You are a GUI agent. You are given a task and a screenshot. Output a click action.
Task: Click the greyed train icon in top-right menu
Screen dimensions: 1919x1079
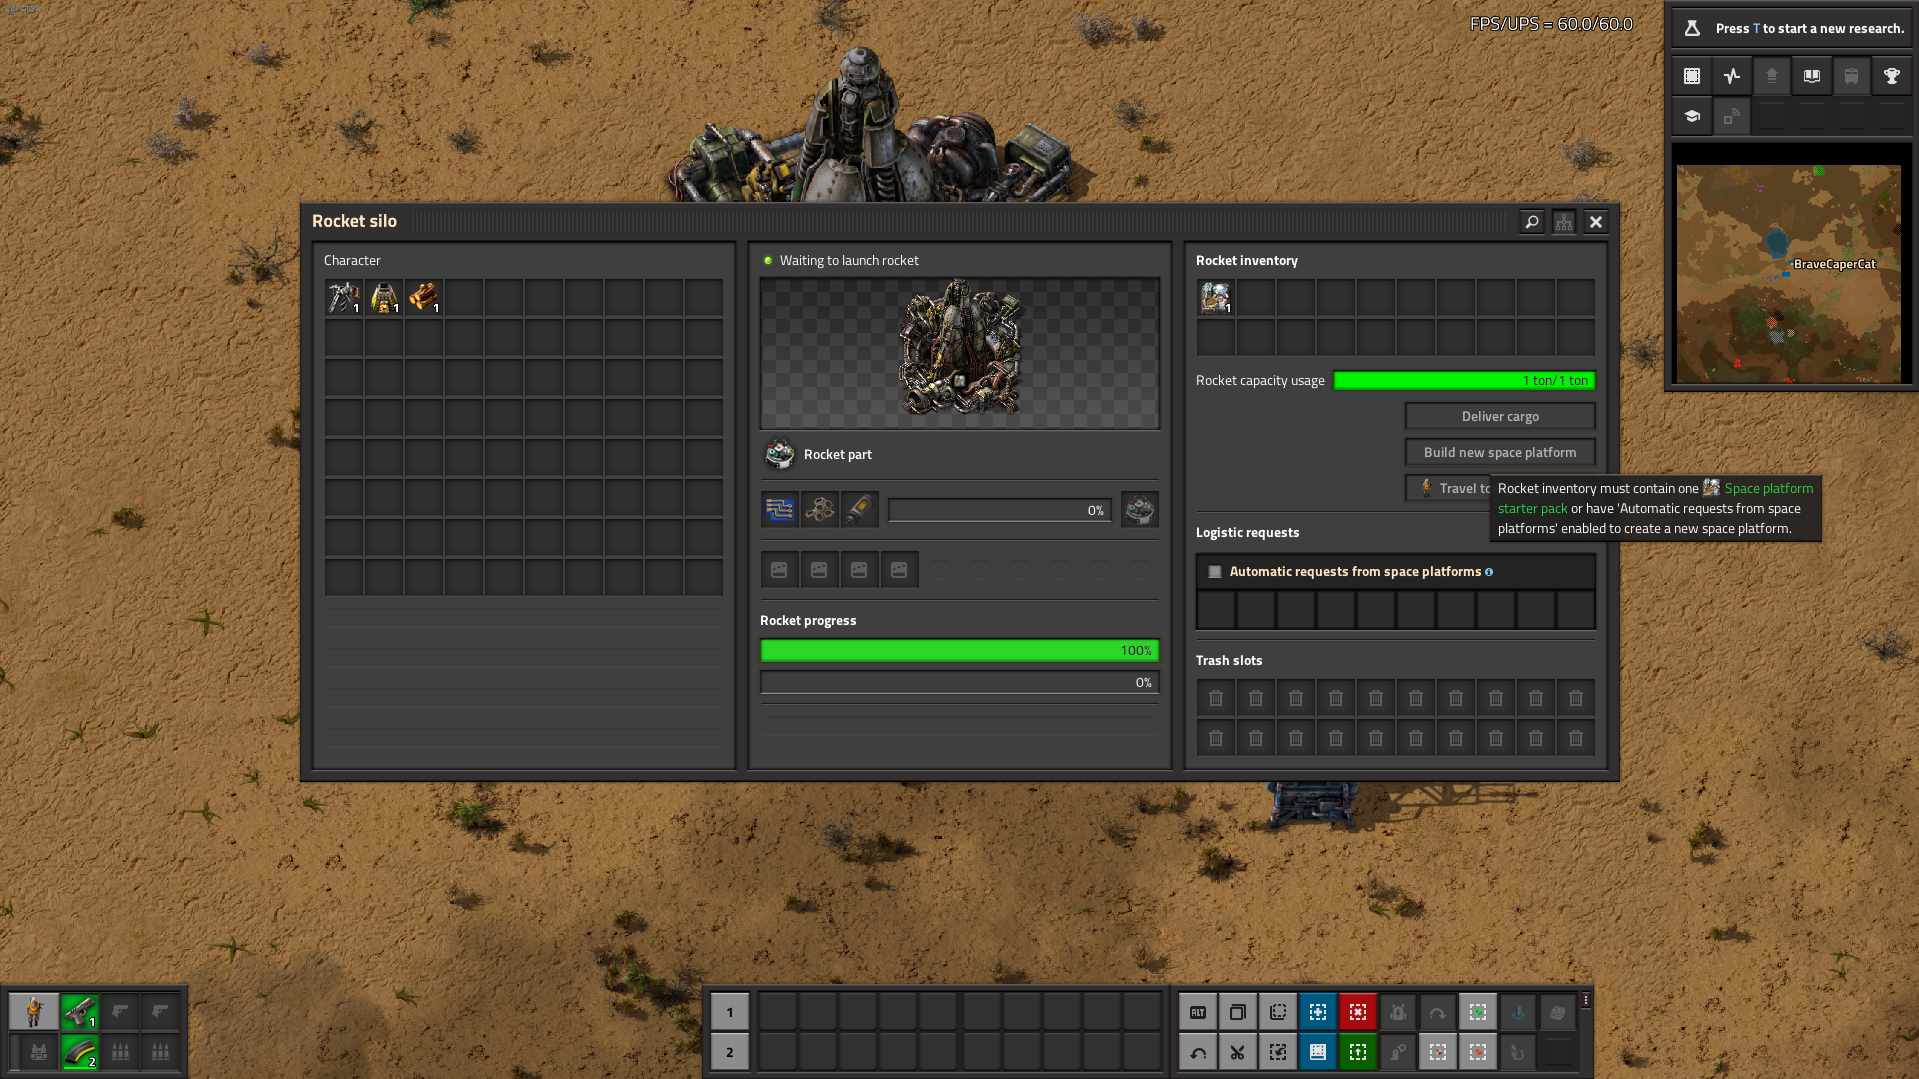(x=1852, y=76)
